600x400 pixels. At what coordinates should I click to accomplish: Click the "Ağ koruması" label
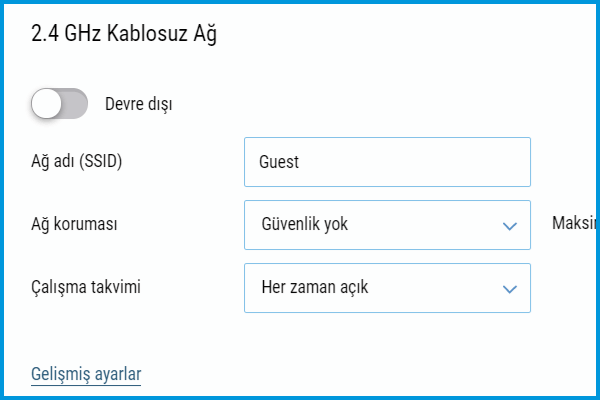point(75,225)
